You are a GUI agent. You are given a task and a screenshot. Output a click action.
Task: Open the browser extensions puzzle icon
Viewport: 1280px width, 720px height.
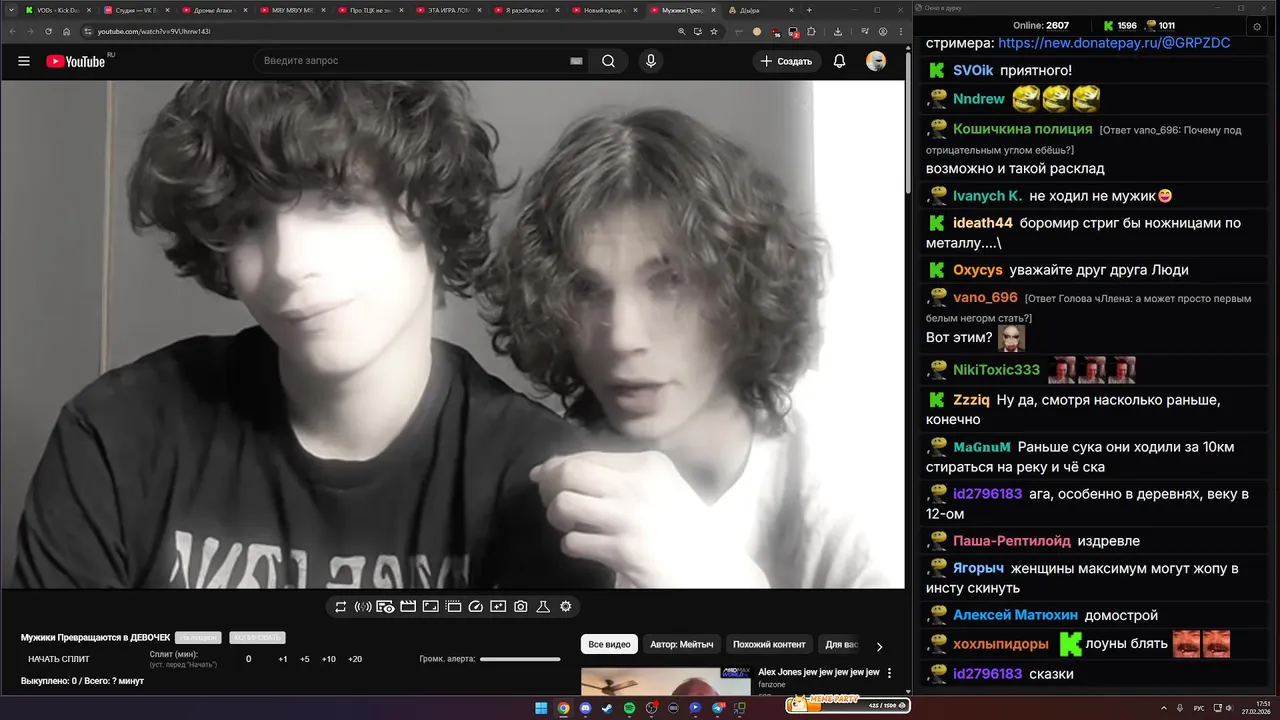810,31
